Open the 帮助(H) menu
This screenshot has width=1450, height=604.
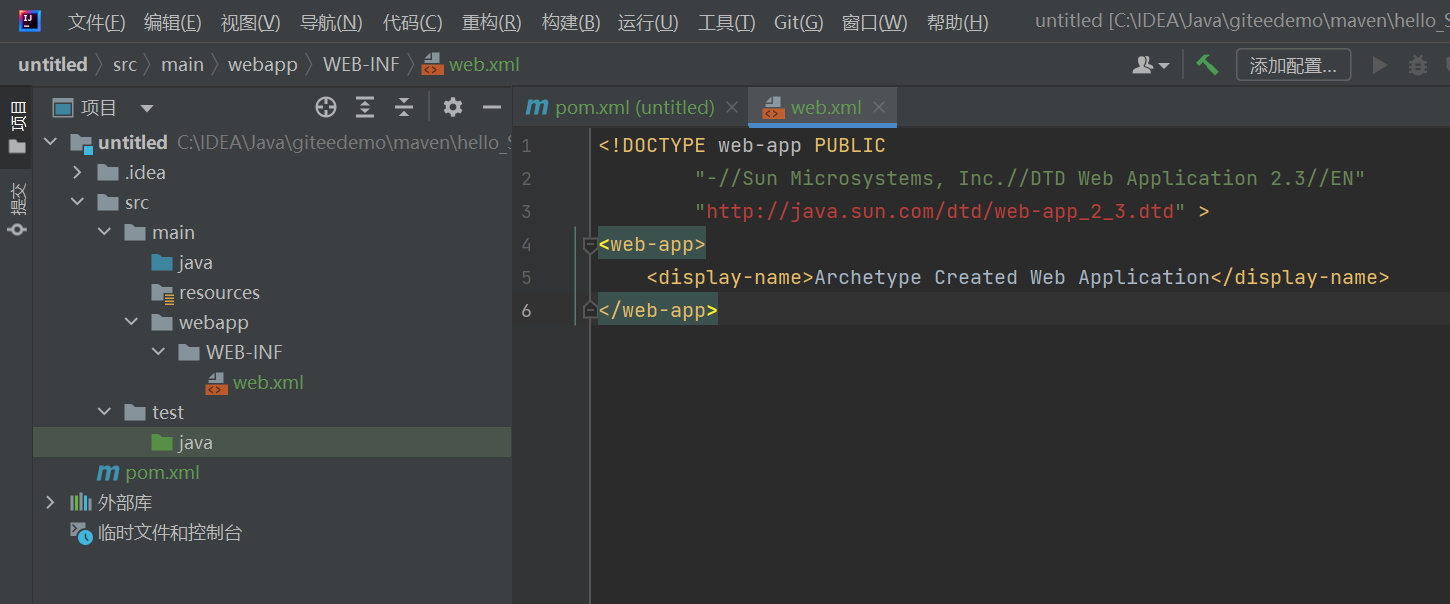pos(957,22)
